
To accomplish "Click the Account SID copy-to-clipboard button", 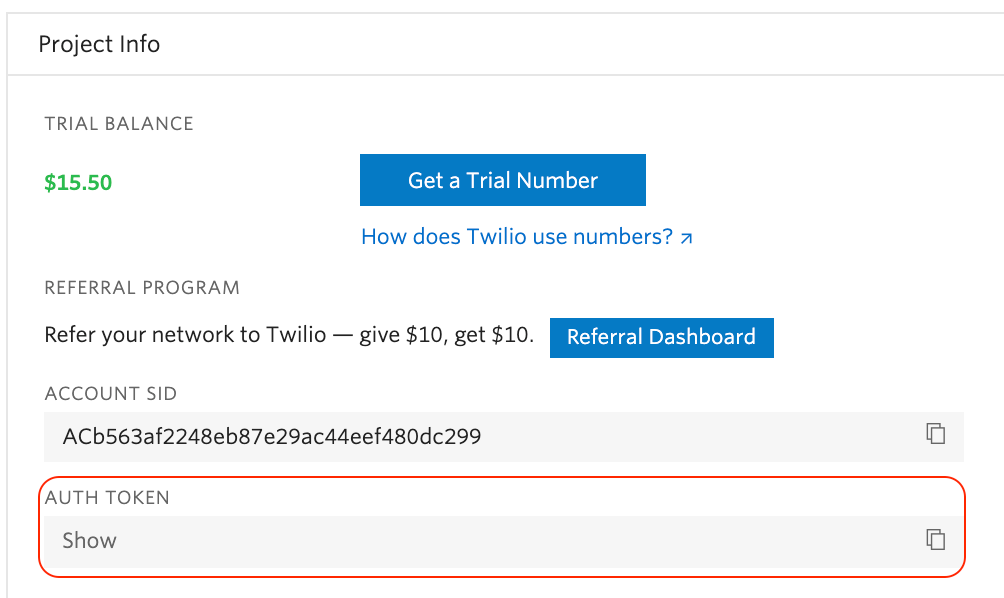I will (935, 434).
